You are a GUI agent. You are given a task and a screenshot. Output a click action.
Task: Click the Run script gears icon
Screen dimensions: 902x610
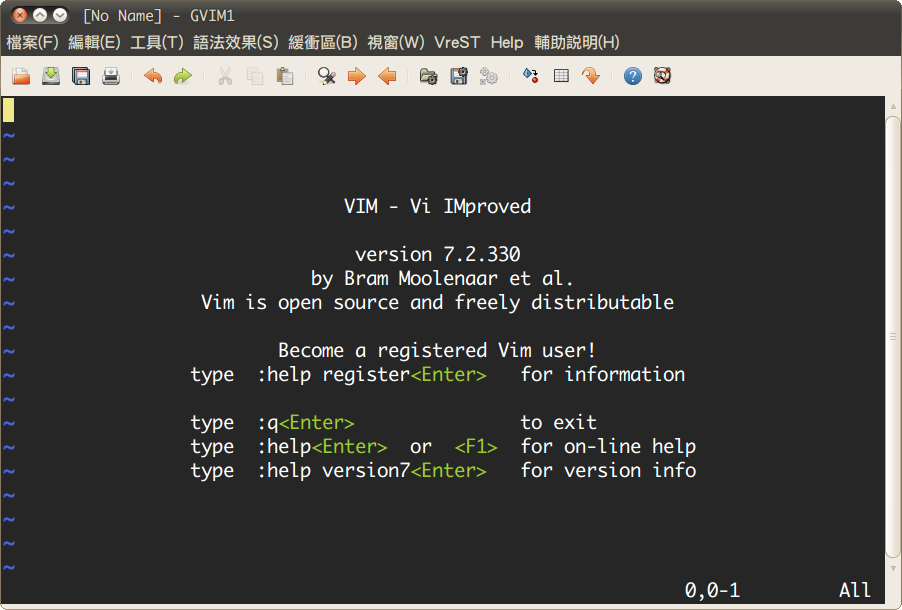pyautogui.click(x=488, y=76)
